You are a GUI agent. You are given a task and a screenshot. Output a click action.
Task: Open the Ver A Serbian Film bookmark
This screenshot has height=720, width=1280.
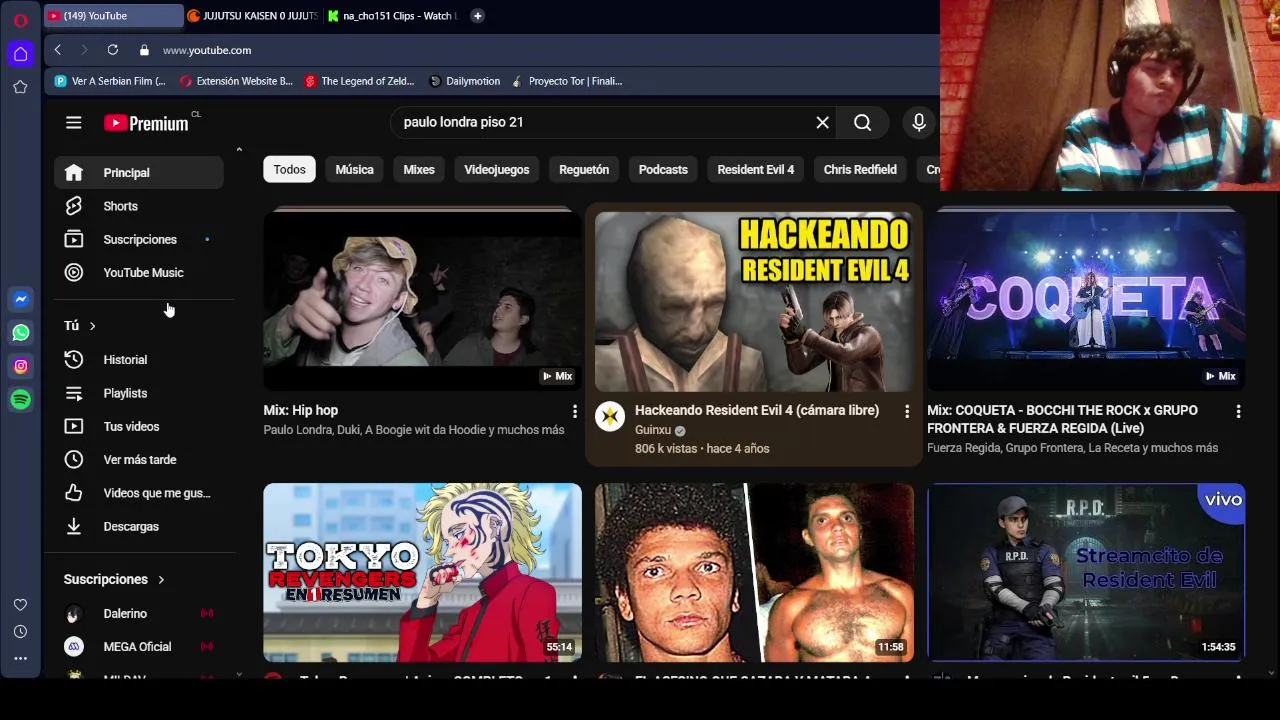(110, 81)
